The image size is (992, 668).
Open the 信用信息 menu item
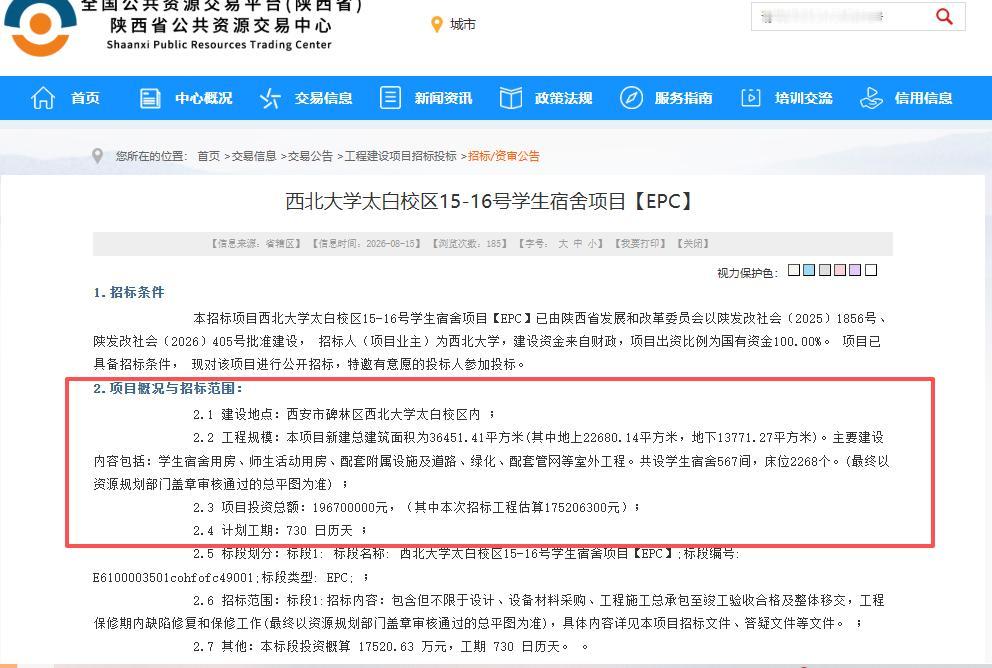click(x=924, y=98)
